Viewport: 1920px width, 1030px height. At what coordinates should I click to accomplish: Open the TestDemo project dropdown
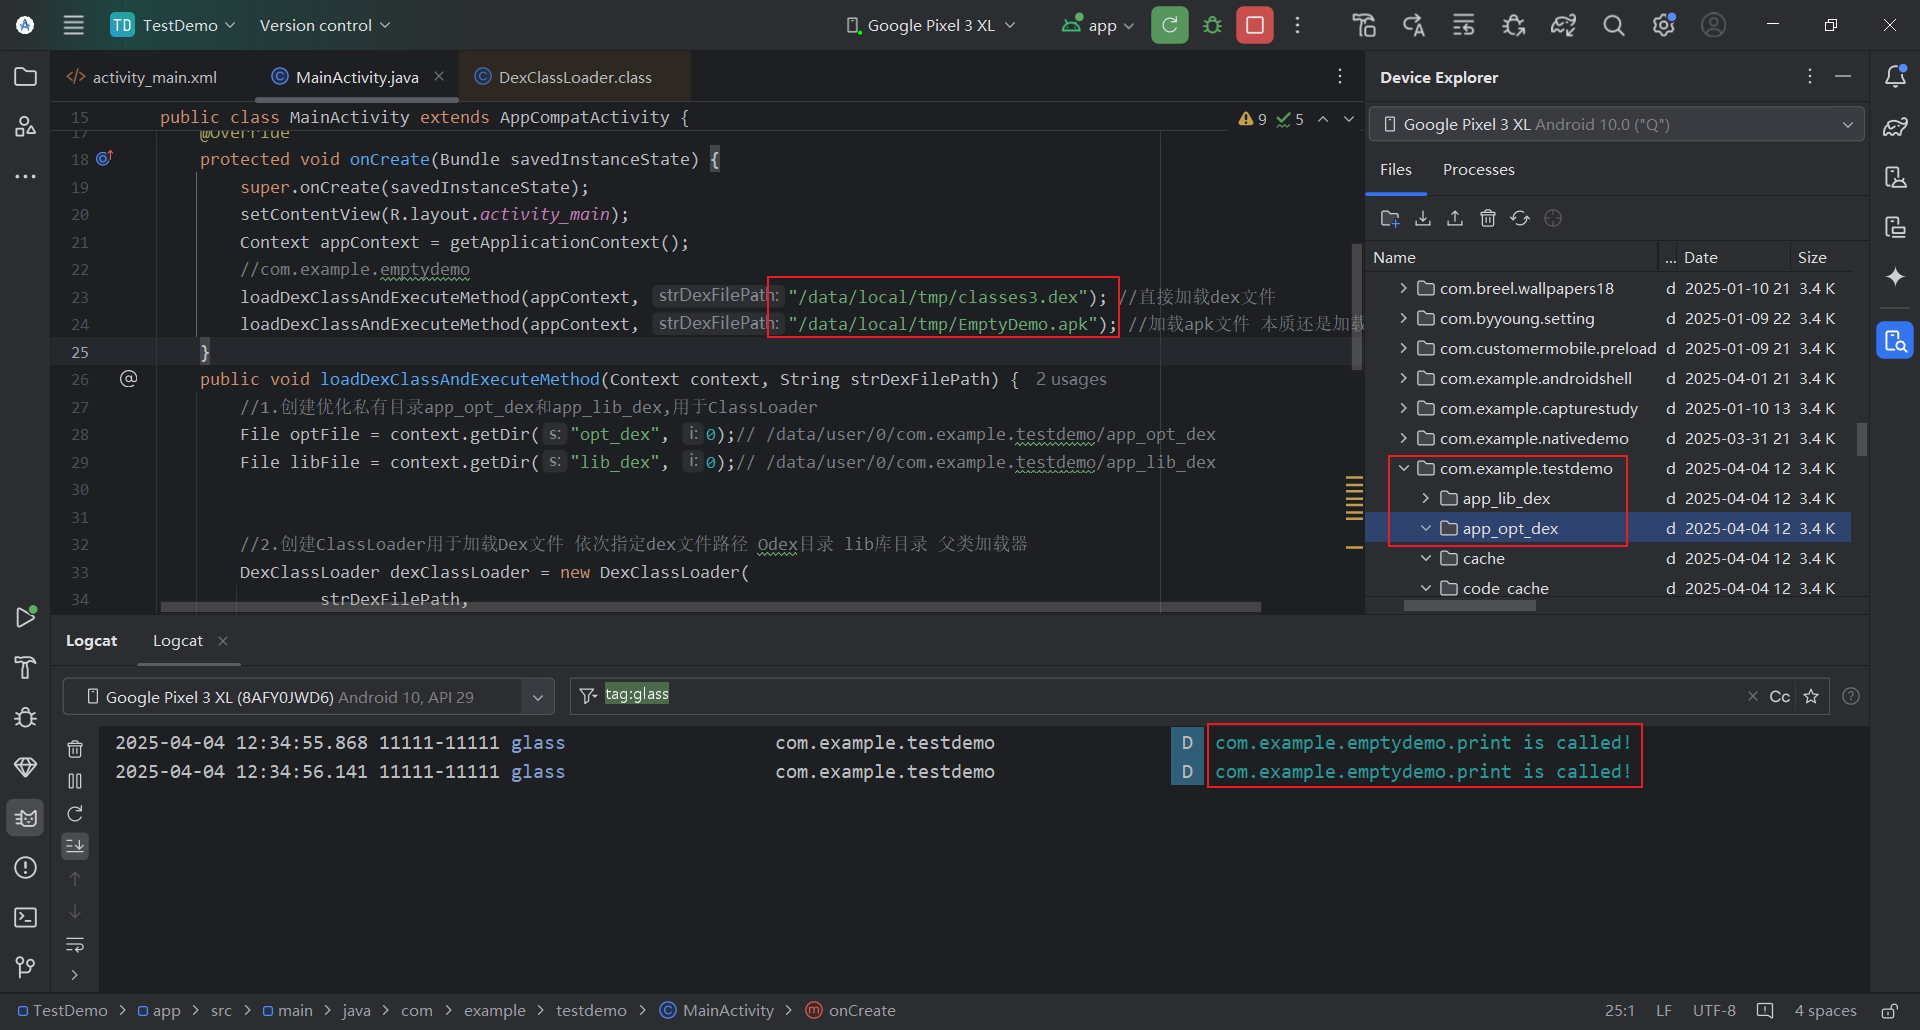(x=173, y=25)
